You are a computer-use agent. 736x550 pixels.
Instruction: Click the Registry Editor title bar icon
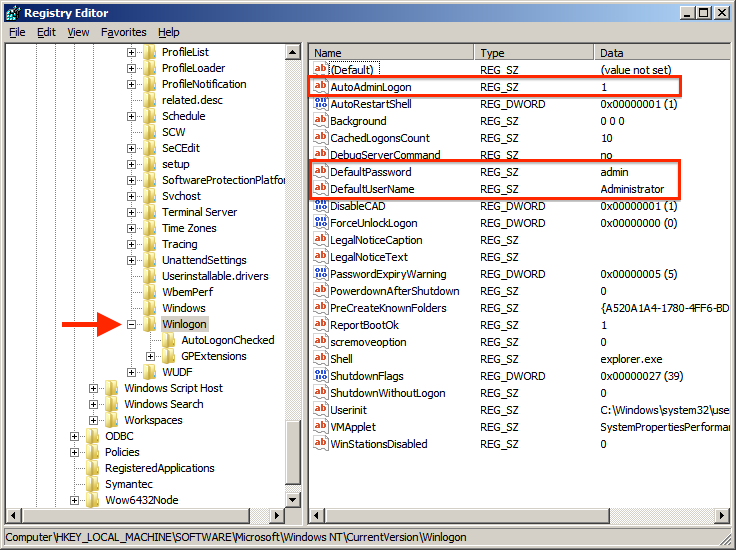pos(13,13)
